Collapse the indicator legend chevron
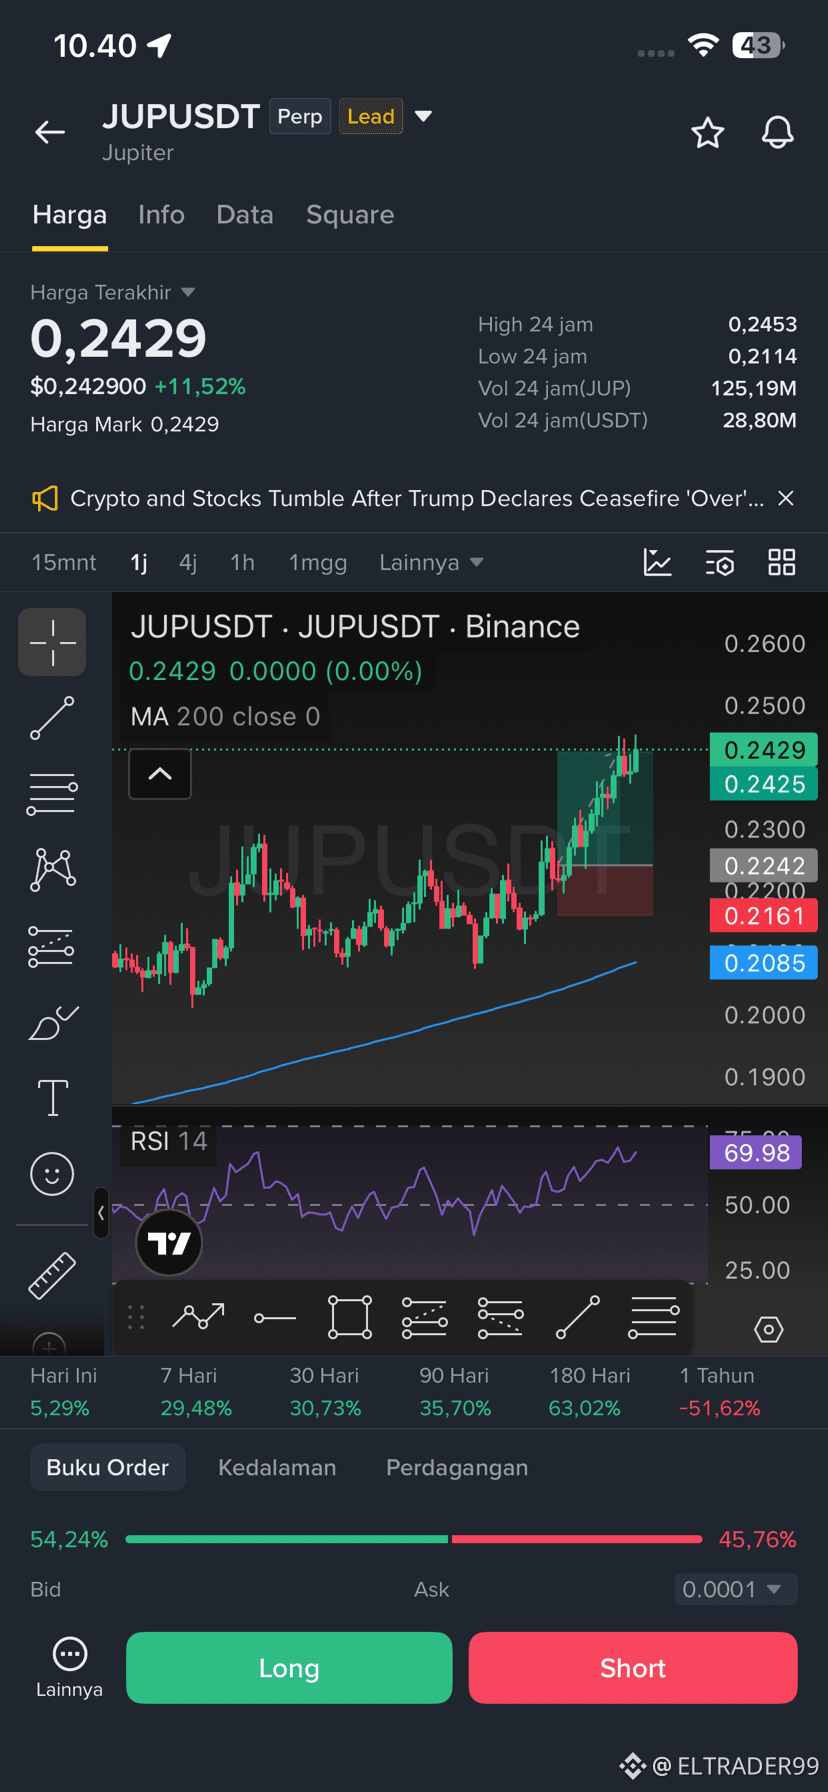The height and width of the screenshot is (1792, 828). point(160,774)
